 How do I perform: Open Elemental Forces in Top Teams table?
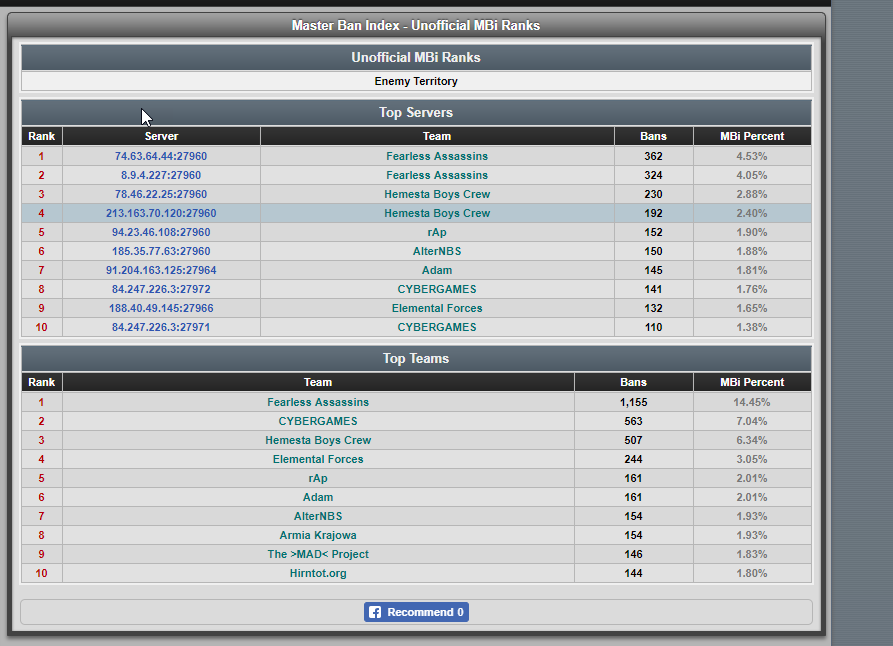tap(318, 459)
